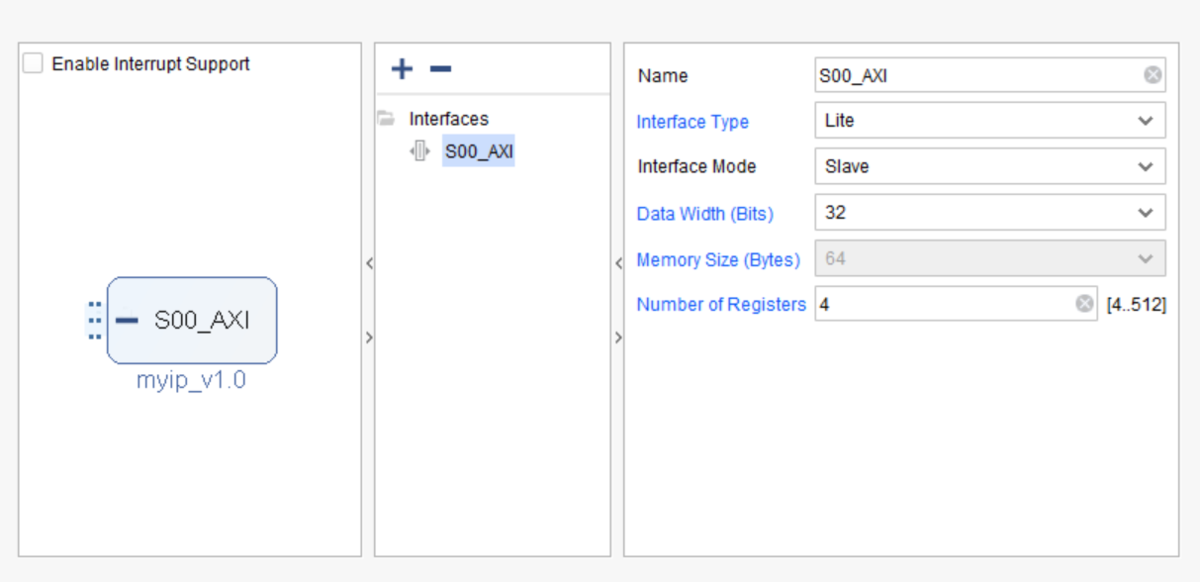Click the Number of Registers input field
The width and height of the screenshot is (1200, 582).
940,304
